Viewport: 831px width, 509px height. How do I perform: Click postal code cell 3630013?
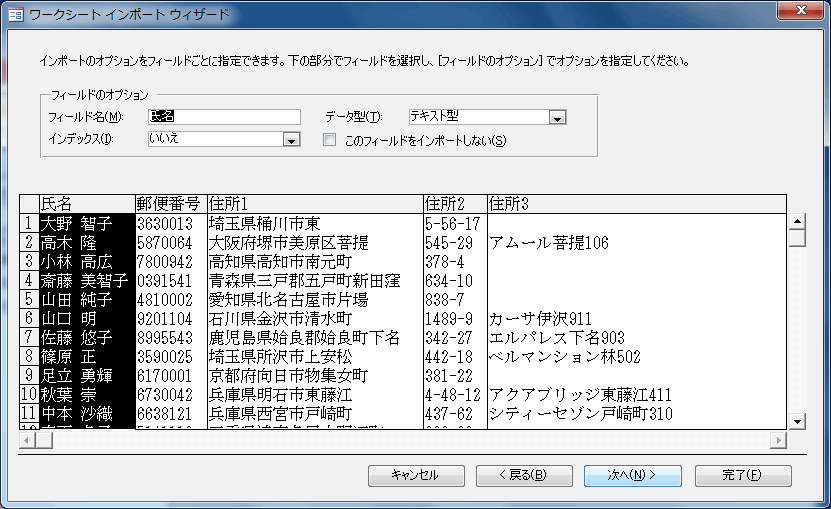[171, 223]
